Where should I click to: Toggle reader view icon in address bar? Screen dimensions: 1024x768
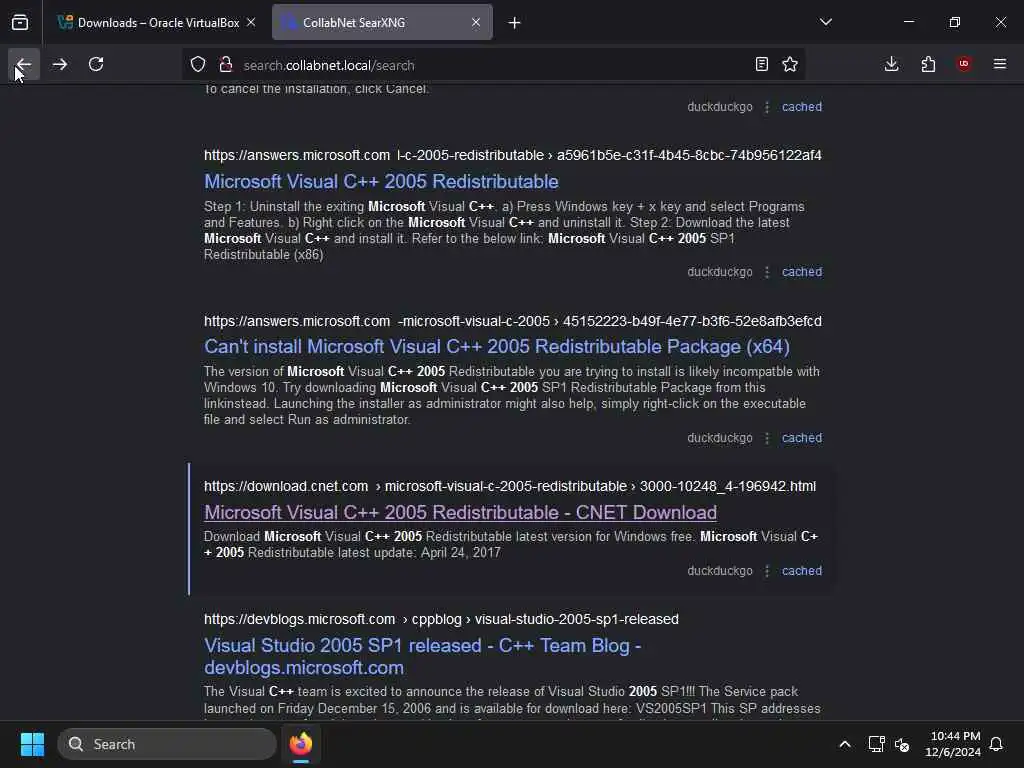[761, 65]
